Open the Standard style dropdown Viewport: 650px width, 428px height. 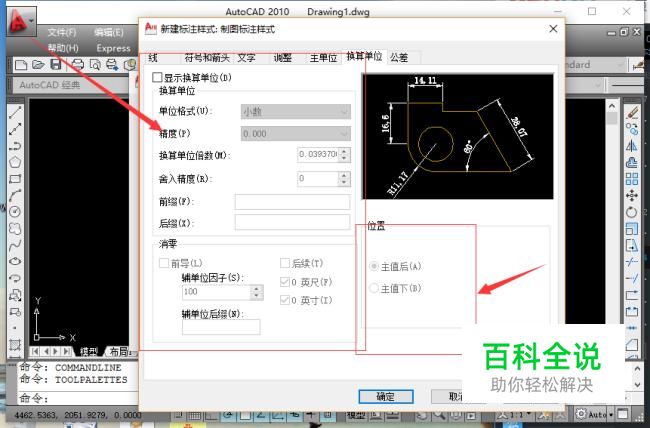(x=594, y=65)
